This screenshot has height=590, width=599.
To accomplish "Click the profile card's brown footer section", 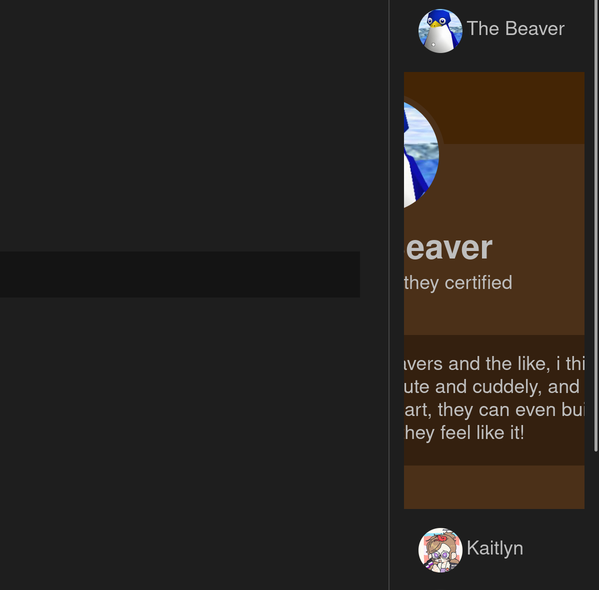I will tap(494, 487).
